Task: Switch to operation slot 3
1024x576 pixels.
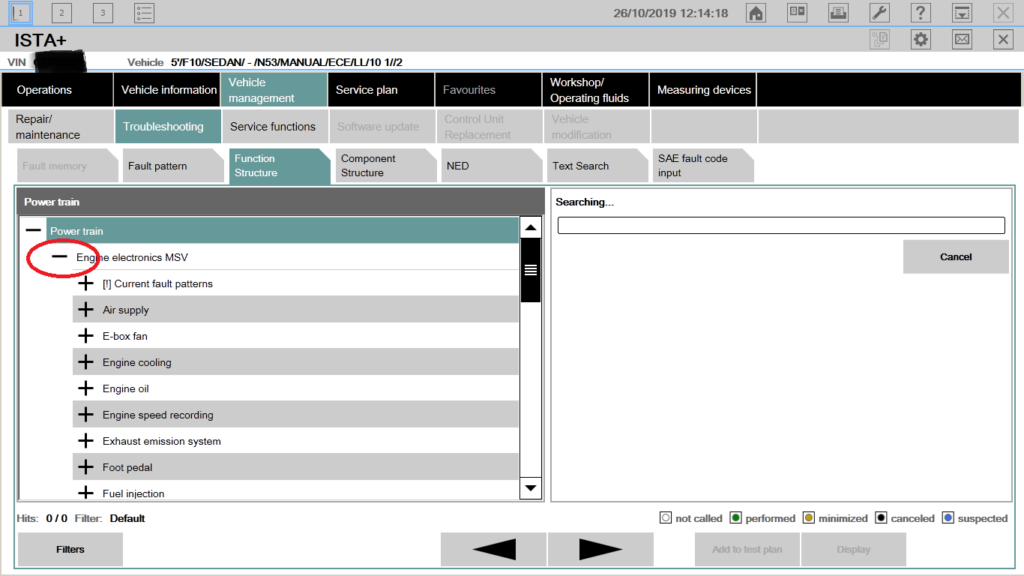Action: pyautogui.click(x=103, y=13)
